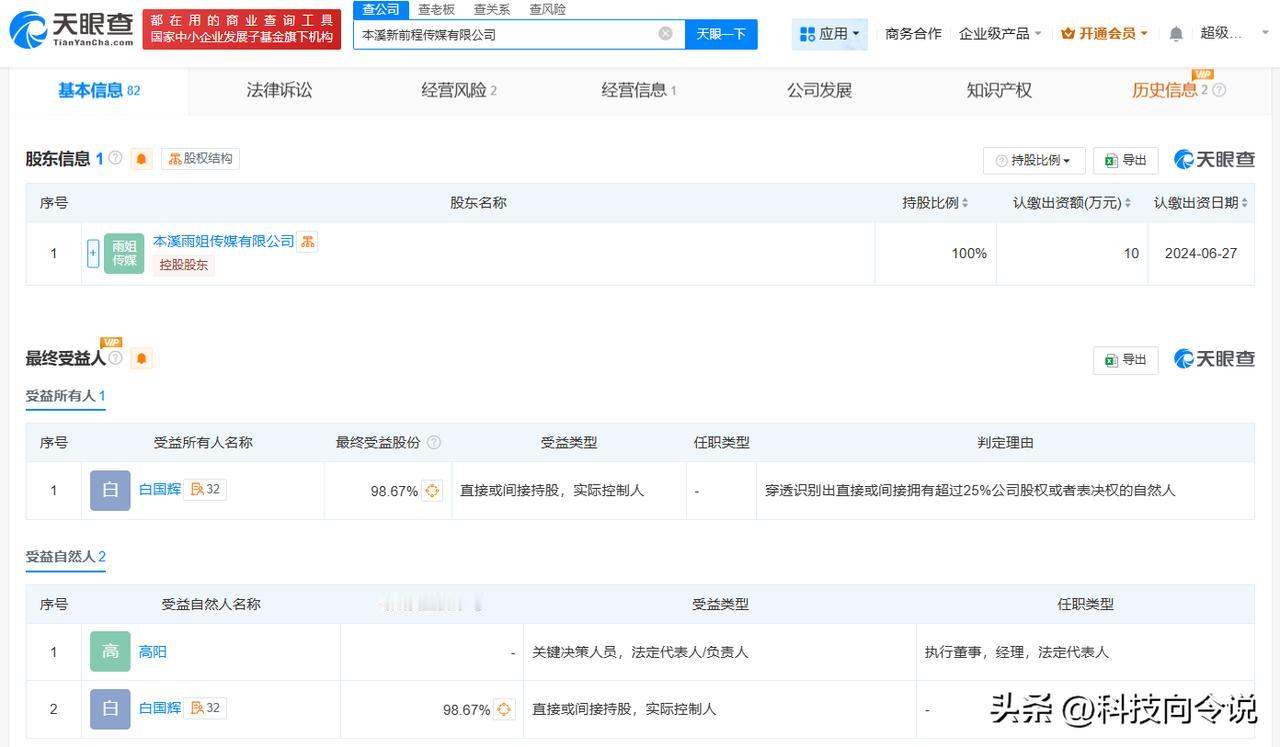Viewport: 1280px width, 747px height.
Task: Sort by the 认缴出资额(万元) column
Action: [1128, 203]
